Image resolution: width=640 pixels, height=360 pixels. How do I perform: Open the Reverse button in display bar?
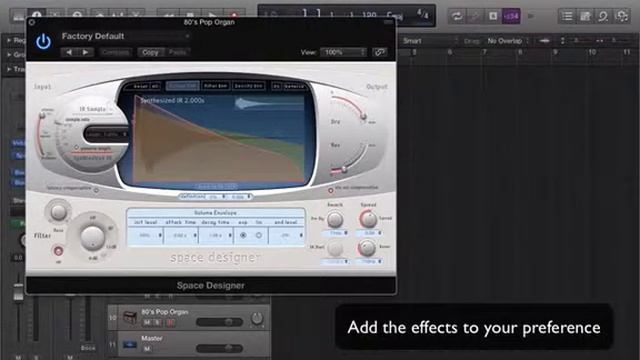(x=294, y=86)
